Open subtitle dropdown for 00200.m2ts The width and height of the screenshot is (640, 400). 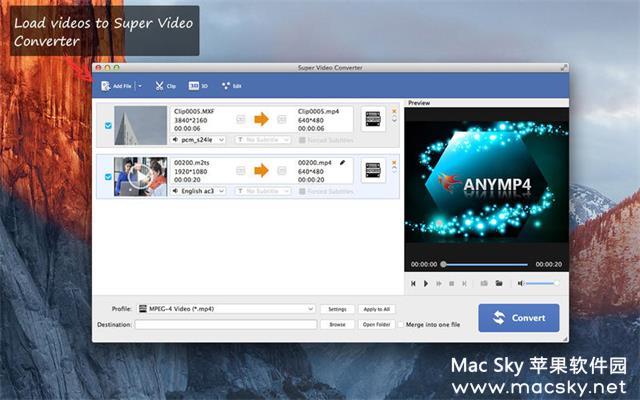[x=263, y=191]
